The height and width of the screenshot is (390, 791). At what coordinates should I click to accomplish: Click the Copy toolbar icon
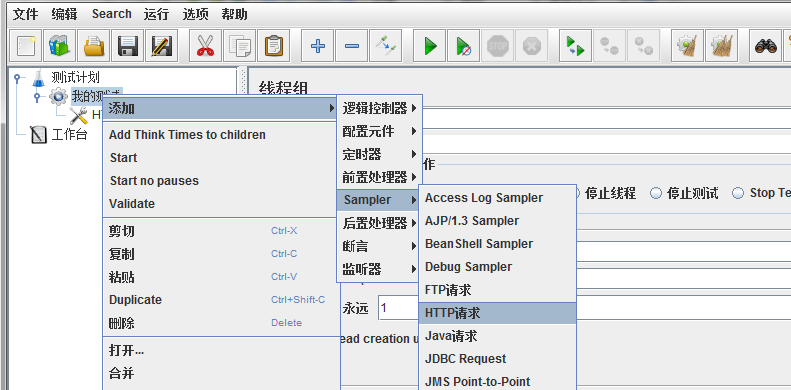[240, 46]
